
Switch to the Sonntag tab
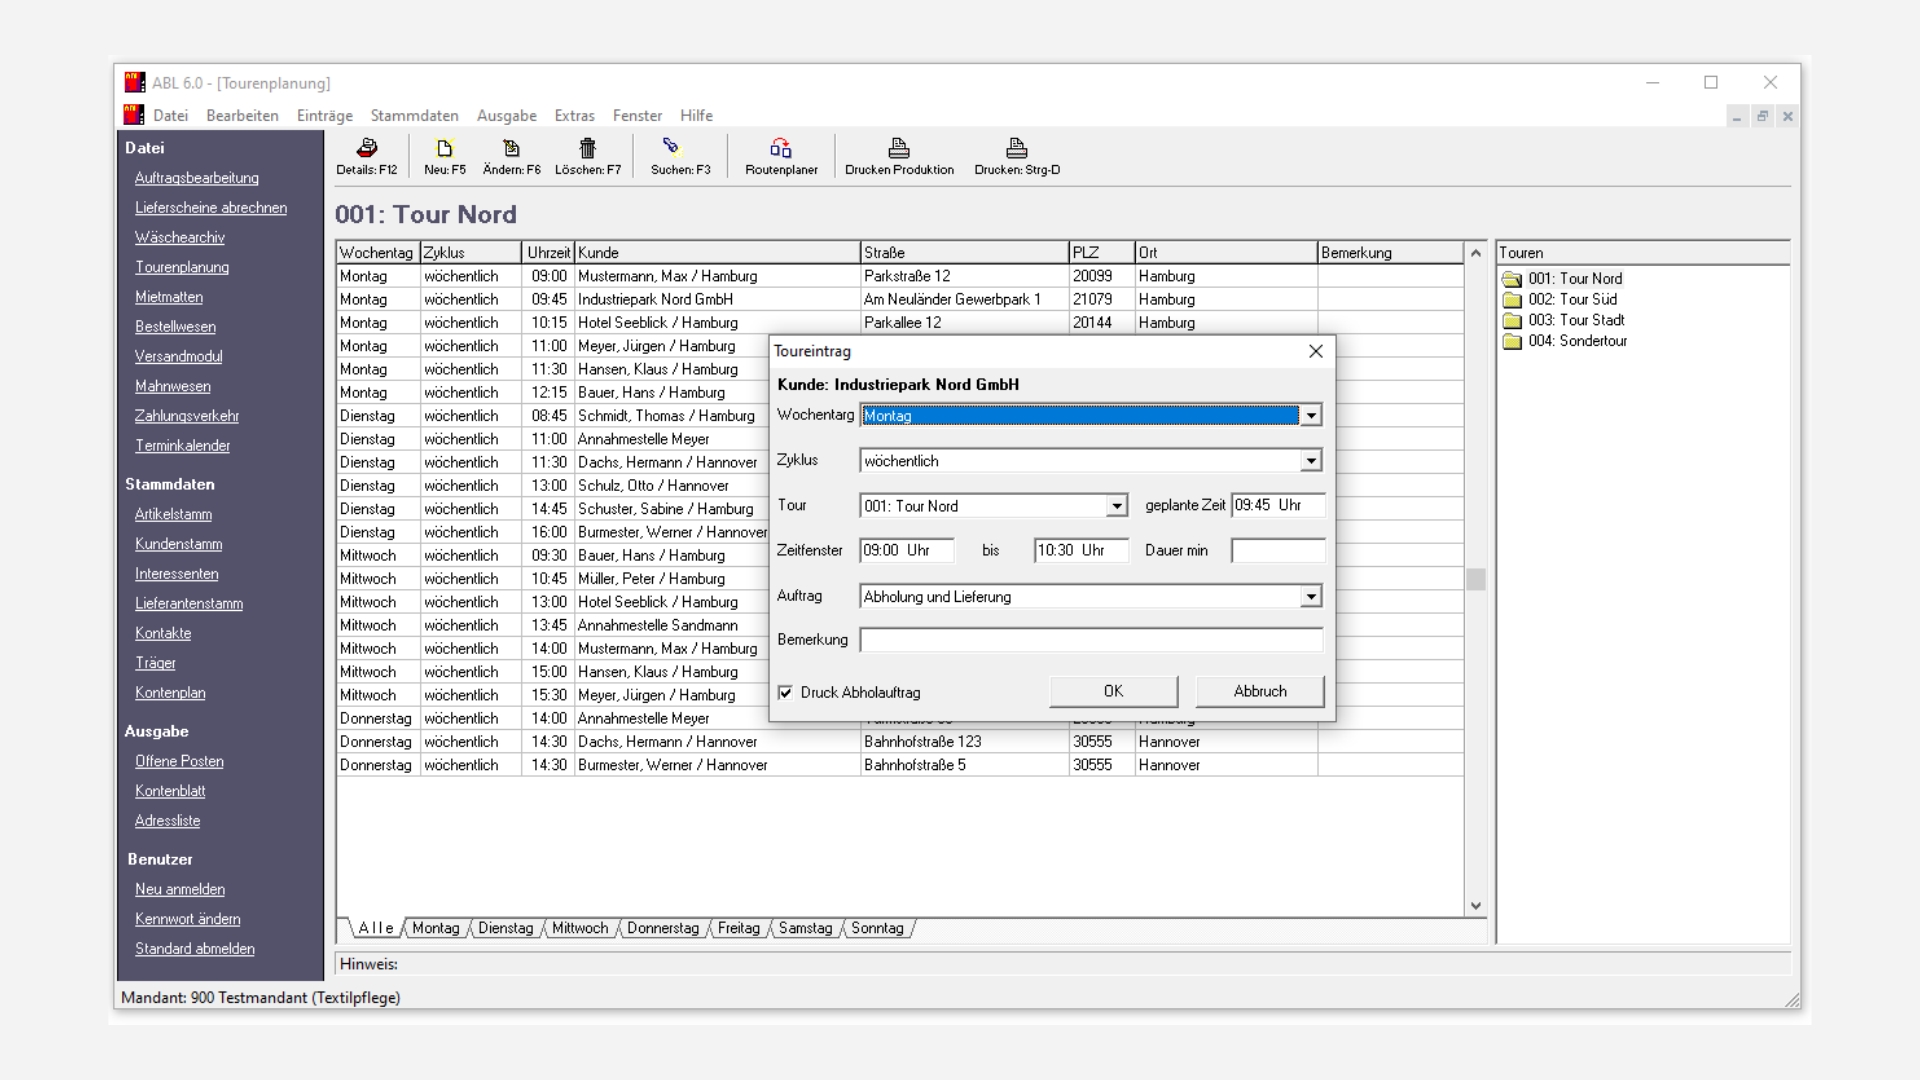click(x=877, y=928)
